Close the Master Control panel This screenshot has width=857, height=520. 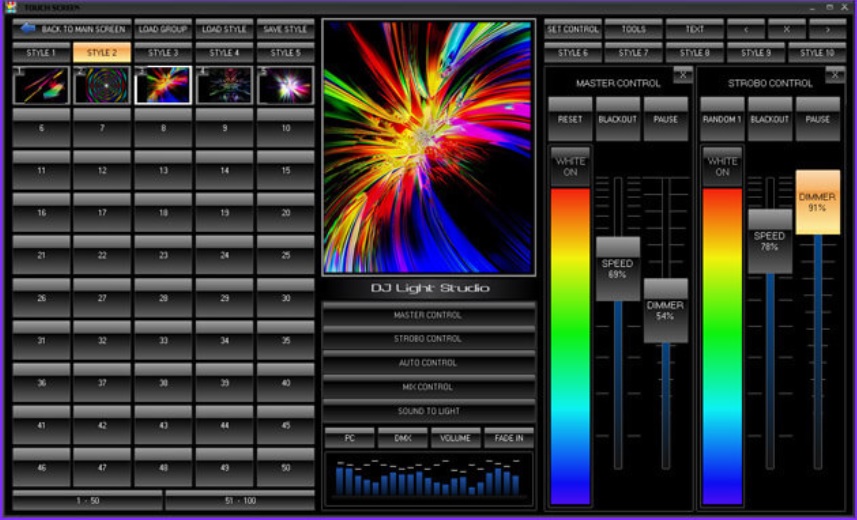click(683, 74)
